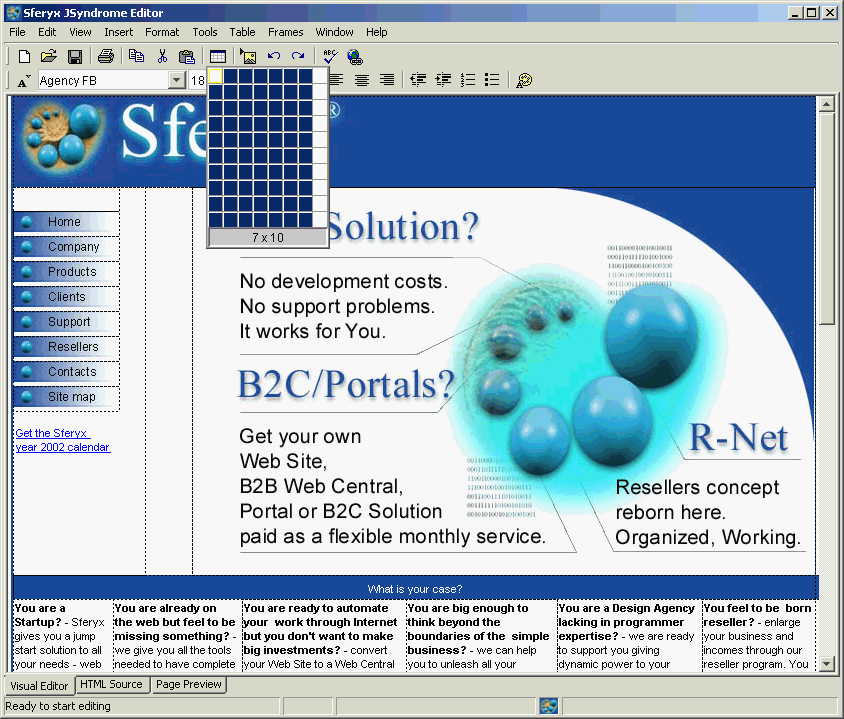
Task: Click the 'What is your case?' heading
Action: click(415, 589)
